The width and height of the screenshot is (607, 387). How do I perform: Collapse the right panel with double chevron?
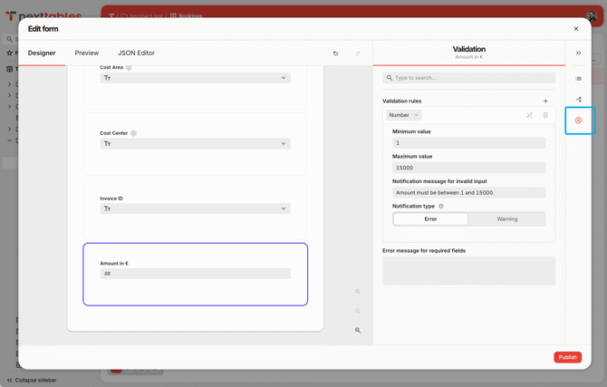(x=578, y=53)
